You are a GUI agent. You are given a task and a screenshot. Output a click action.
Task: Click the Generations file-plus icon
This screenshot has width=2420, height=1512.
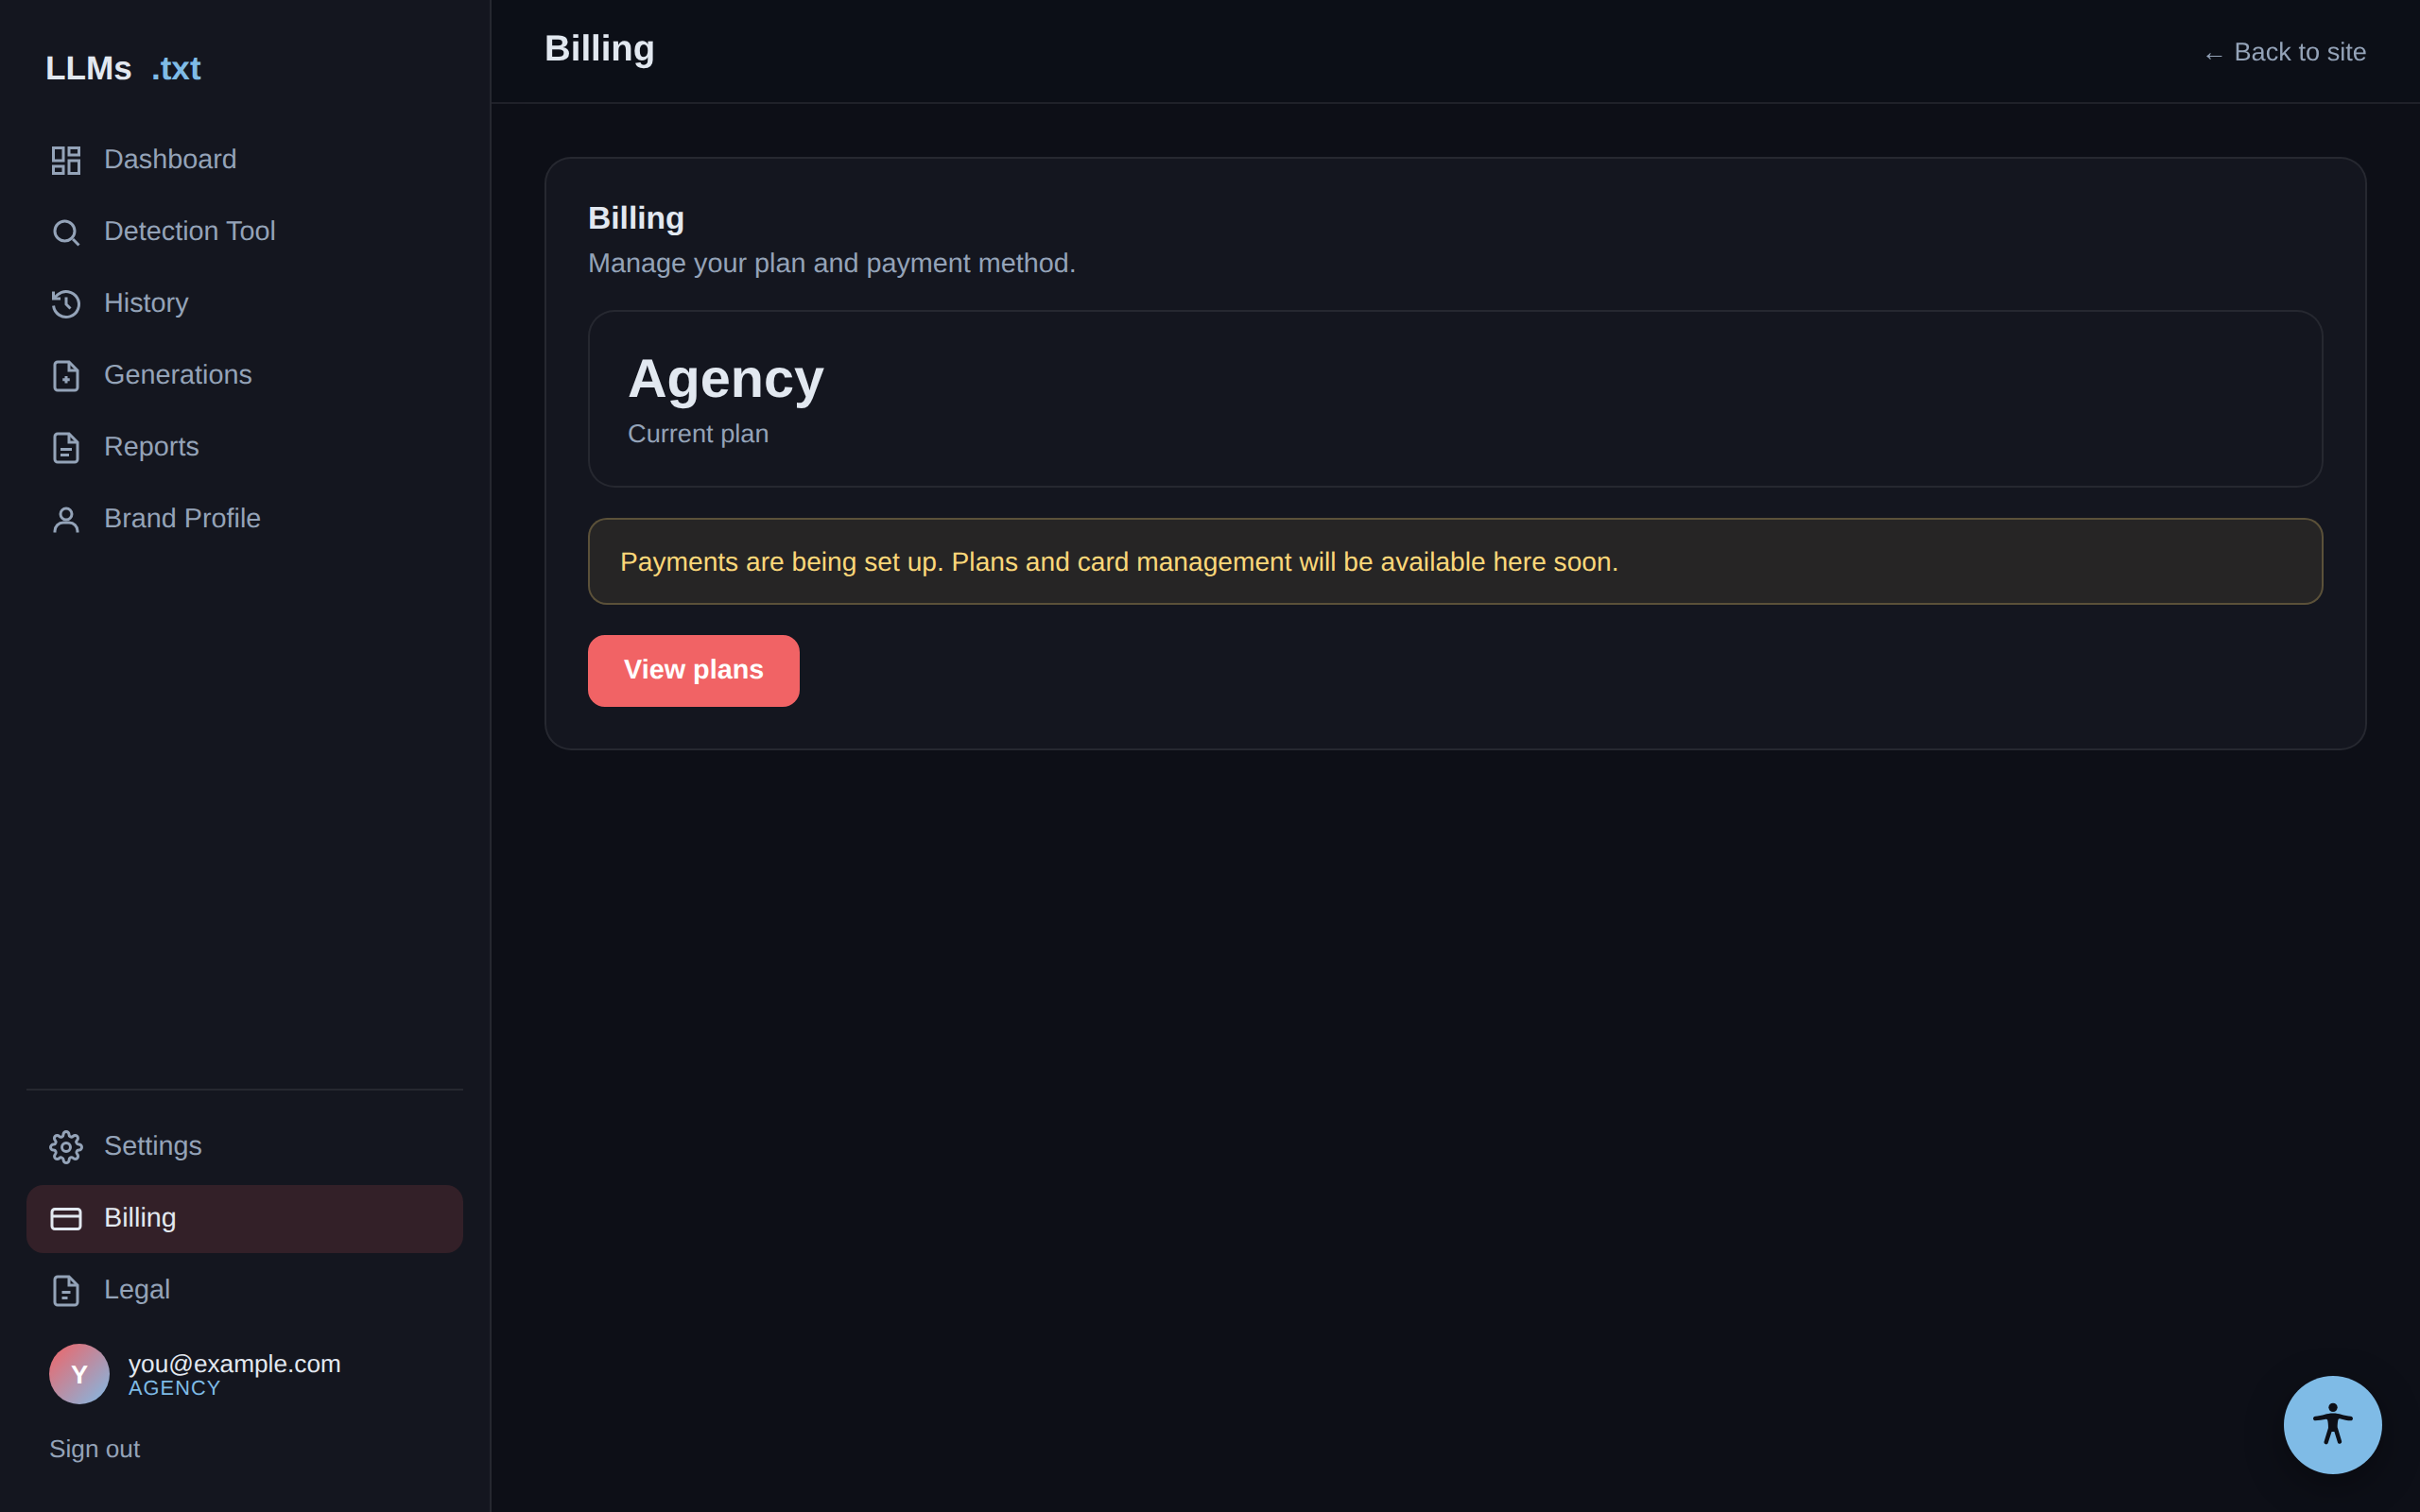pyautogui.click(x=66, y=376)
